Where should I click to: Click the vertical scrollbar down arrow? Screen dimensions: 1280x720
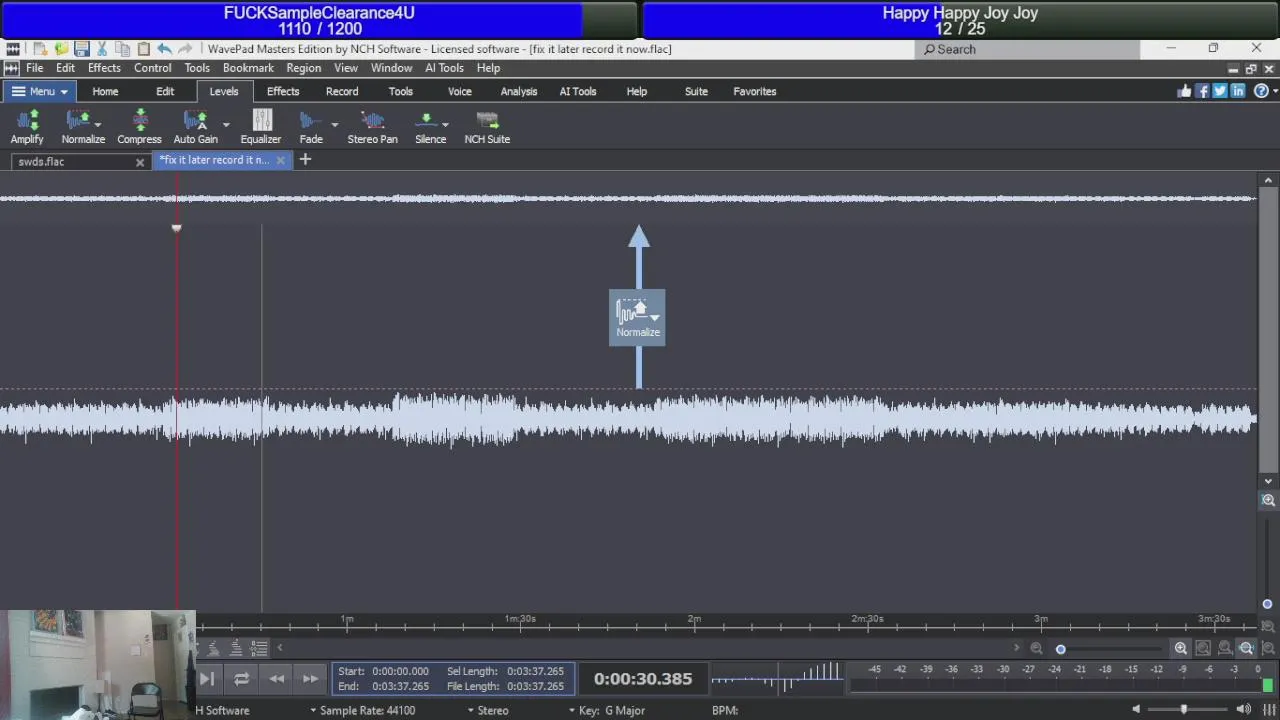pyautogui.click(x=1268, y=481)
